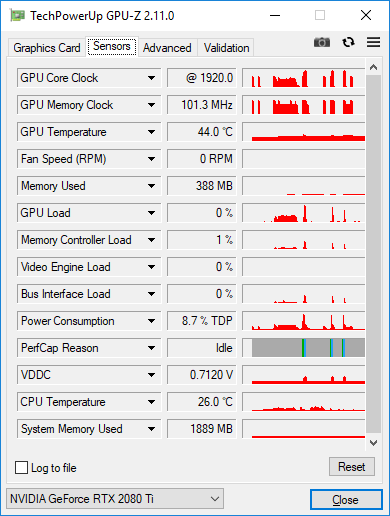Open the Validation tab
390x516 pixels.
click(226, 48)
